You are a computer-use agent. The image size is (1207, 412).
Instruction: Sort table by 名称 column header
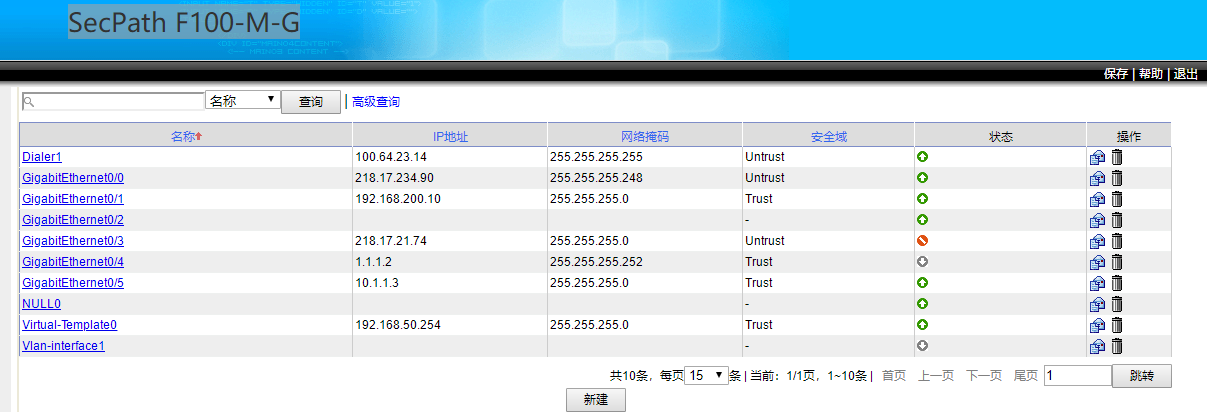(x=186, y=136)
